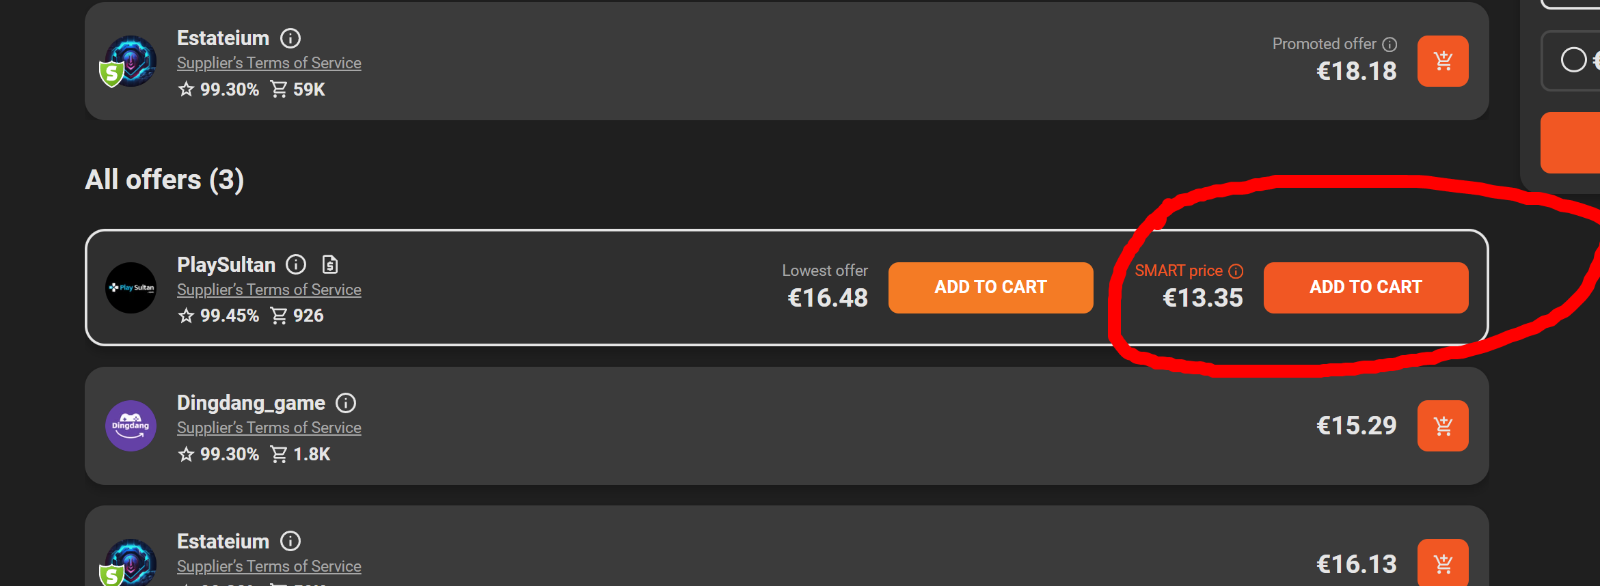
Task: Open info icon next to Dingdang_game
Action: point(346,403)
